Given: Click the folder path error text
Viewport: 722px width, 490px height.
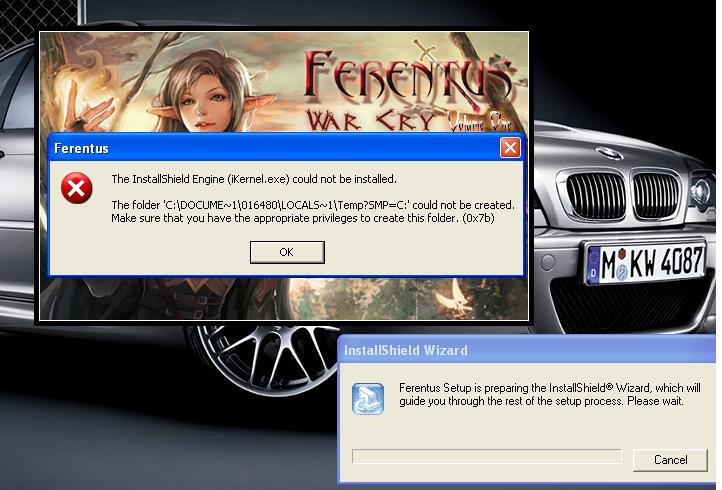Looking at the screenshot, I should (x=312, y=204).
